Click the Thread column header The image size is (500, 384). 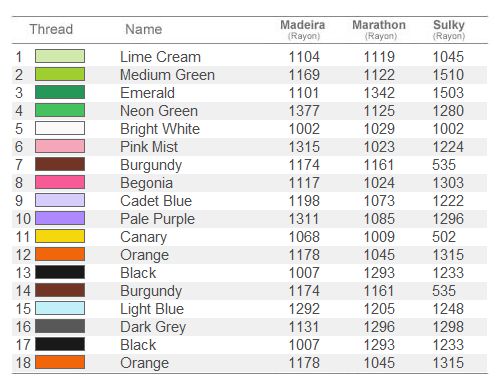click(x=51, y=29)
